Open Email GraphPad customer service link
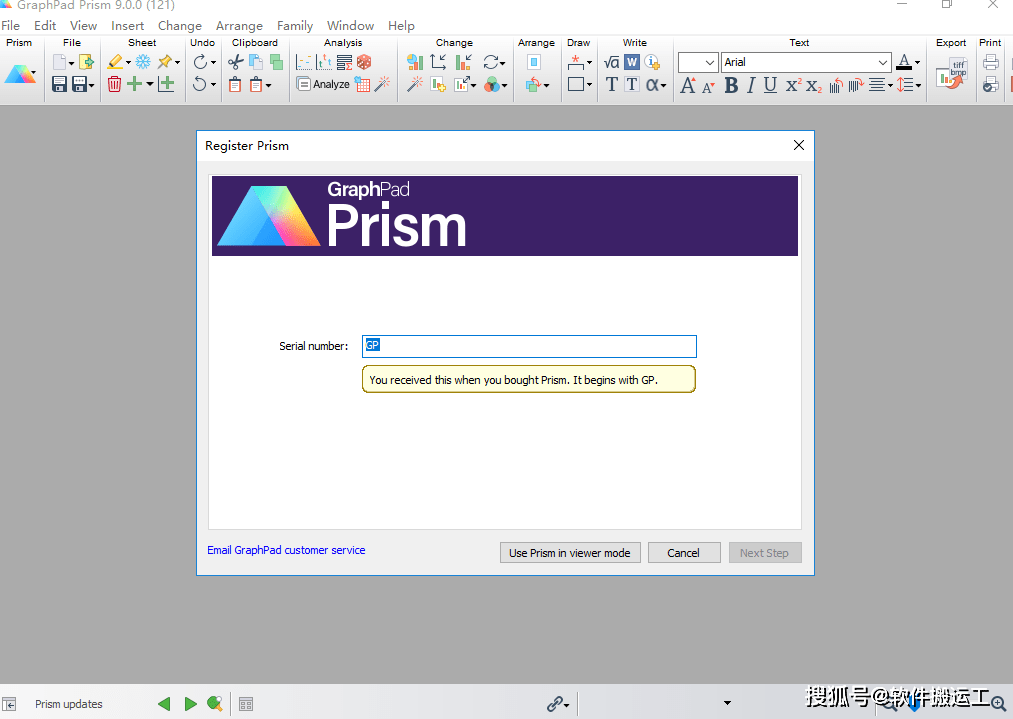Viewport: 1013px width, 719px height. (x=286, y=550)
